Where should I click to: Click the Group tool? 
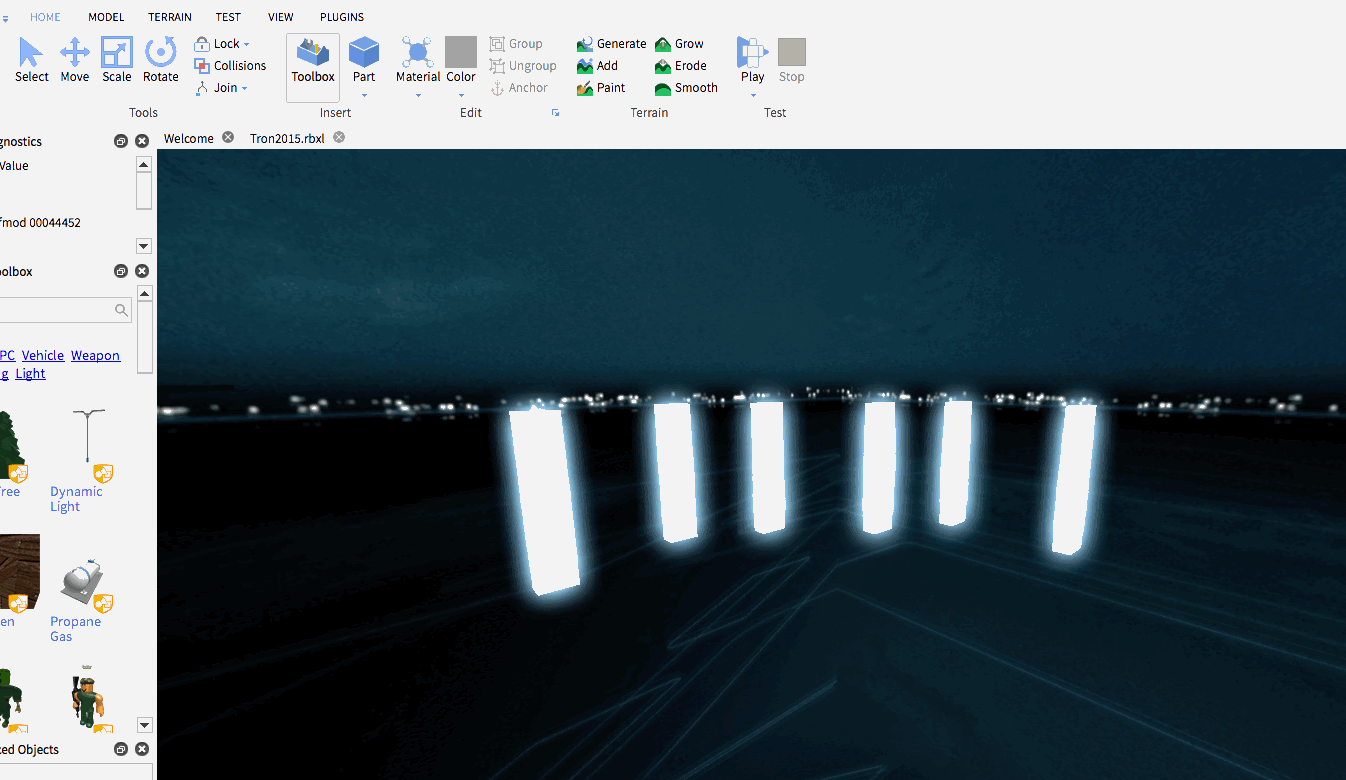click(x=516, y=44)
